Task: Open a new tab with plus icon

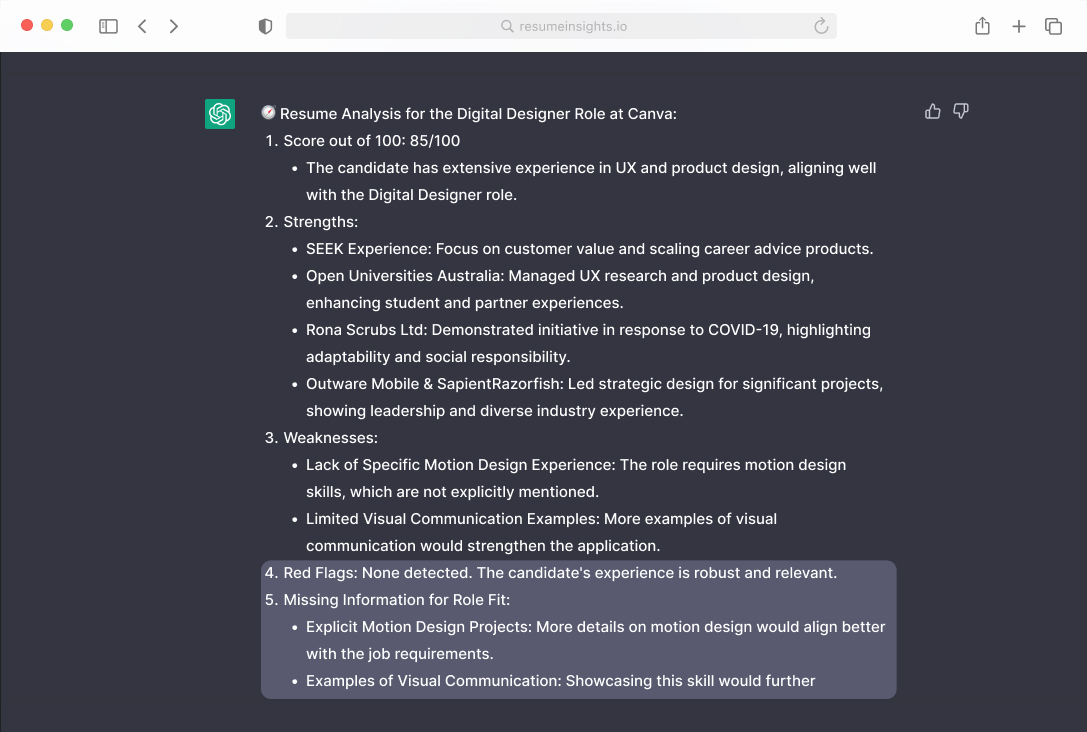Action: pyautogui.click(x=1018, y=27)
